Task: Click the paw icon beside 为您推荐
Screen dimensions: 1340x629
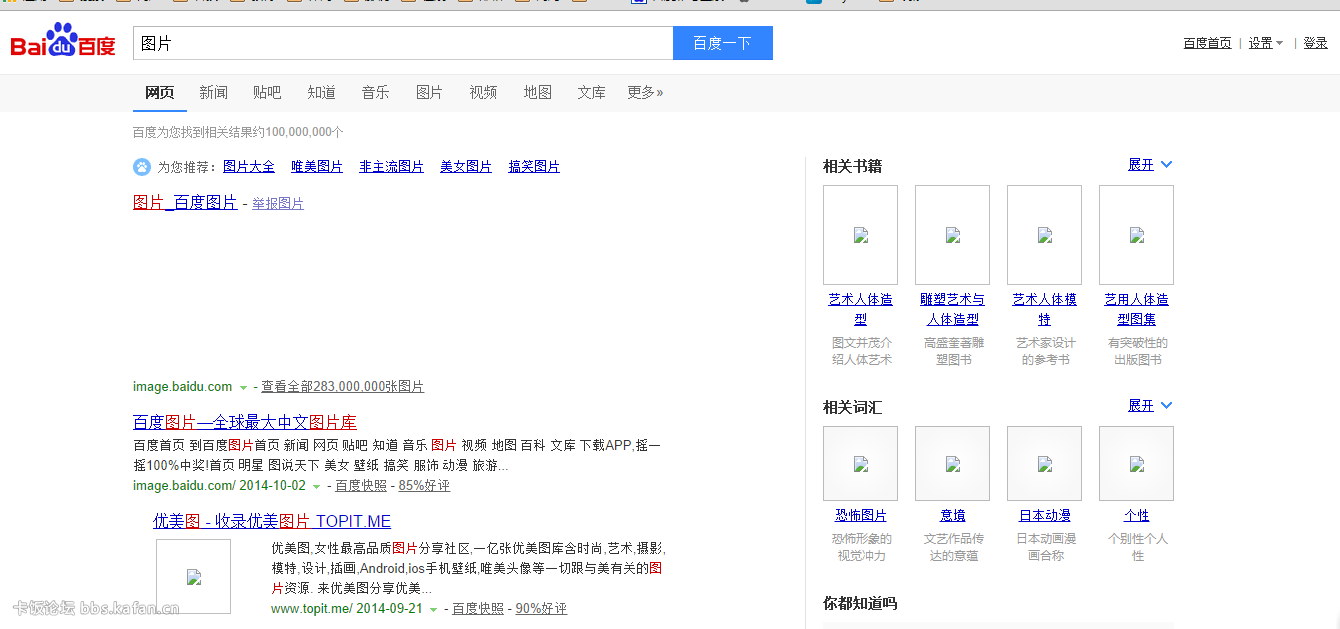Action: pyautogui.click(x=142, y=167)
